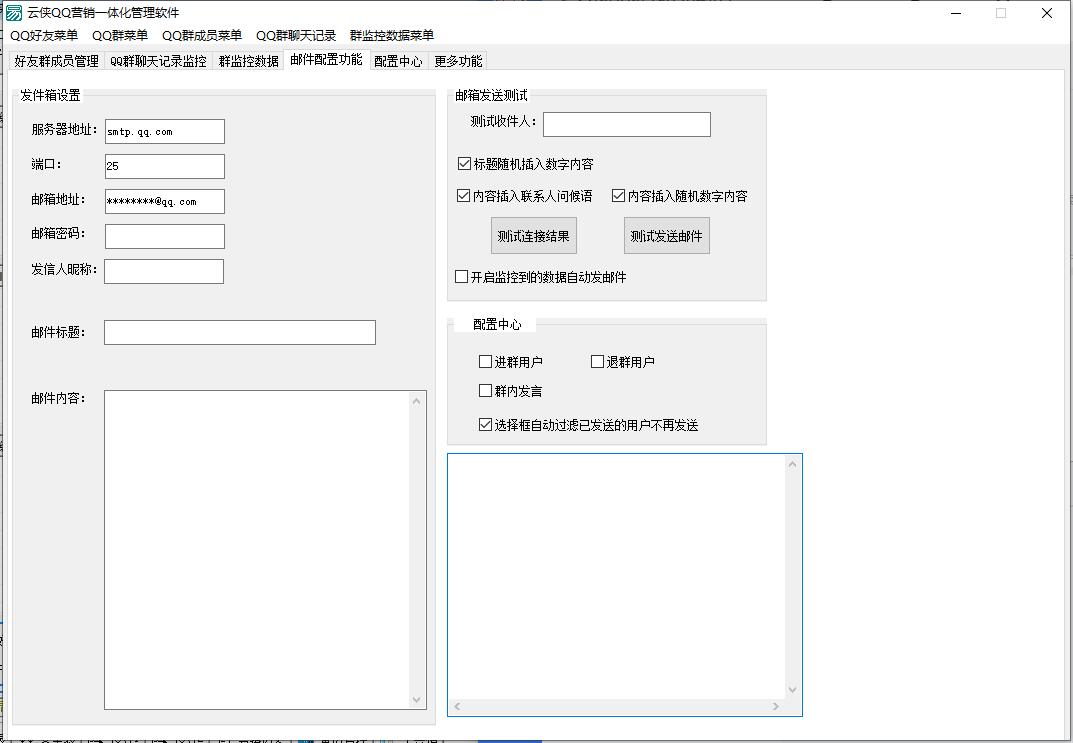Viewport: 1073px width, 743px height.
Task: Switch to the 好友群成员管理 tab
Action: pos(57,61)
